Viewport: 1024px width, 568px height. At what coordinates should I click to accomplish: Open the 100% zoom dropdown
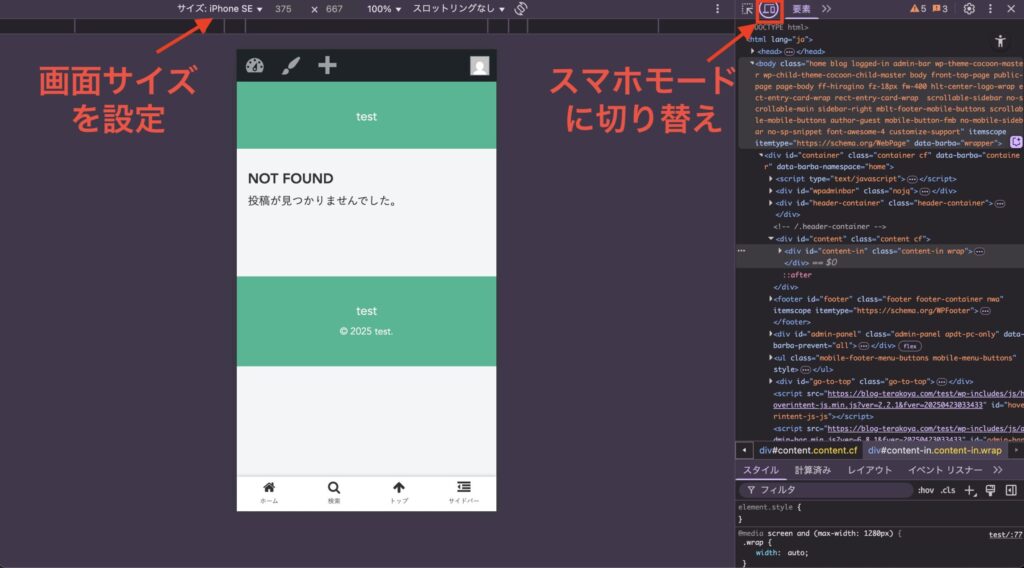384,8
